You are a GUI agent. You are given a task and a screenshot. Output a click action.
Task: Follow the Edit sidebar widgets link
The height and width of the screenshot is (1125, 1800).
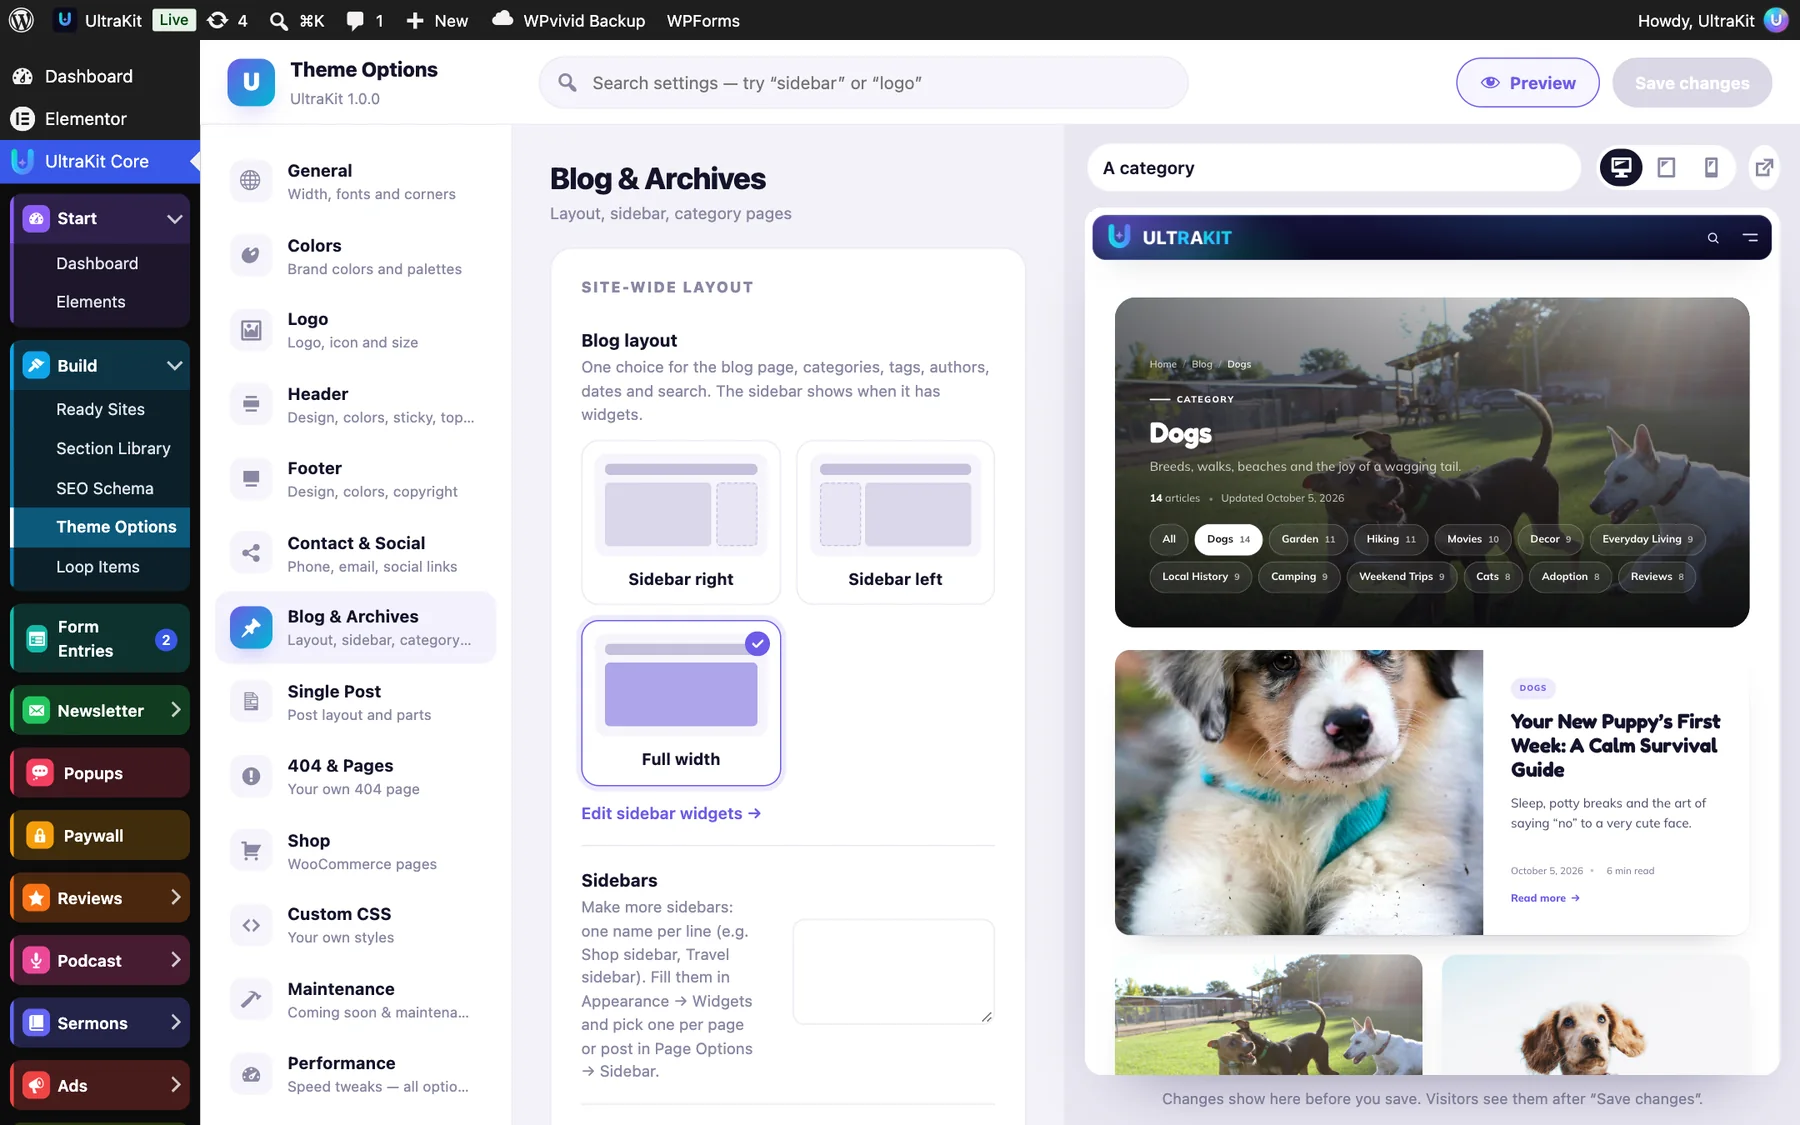671,813
